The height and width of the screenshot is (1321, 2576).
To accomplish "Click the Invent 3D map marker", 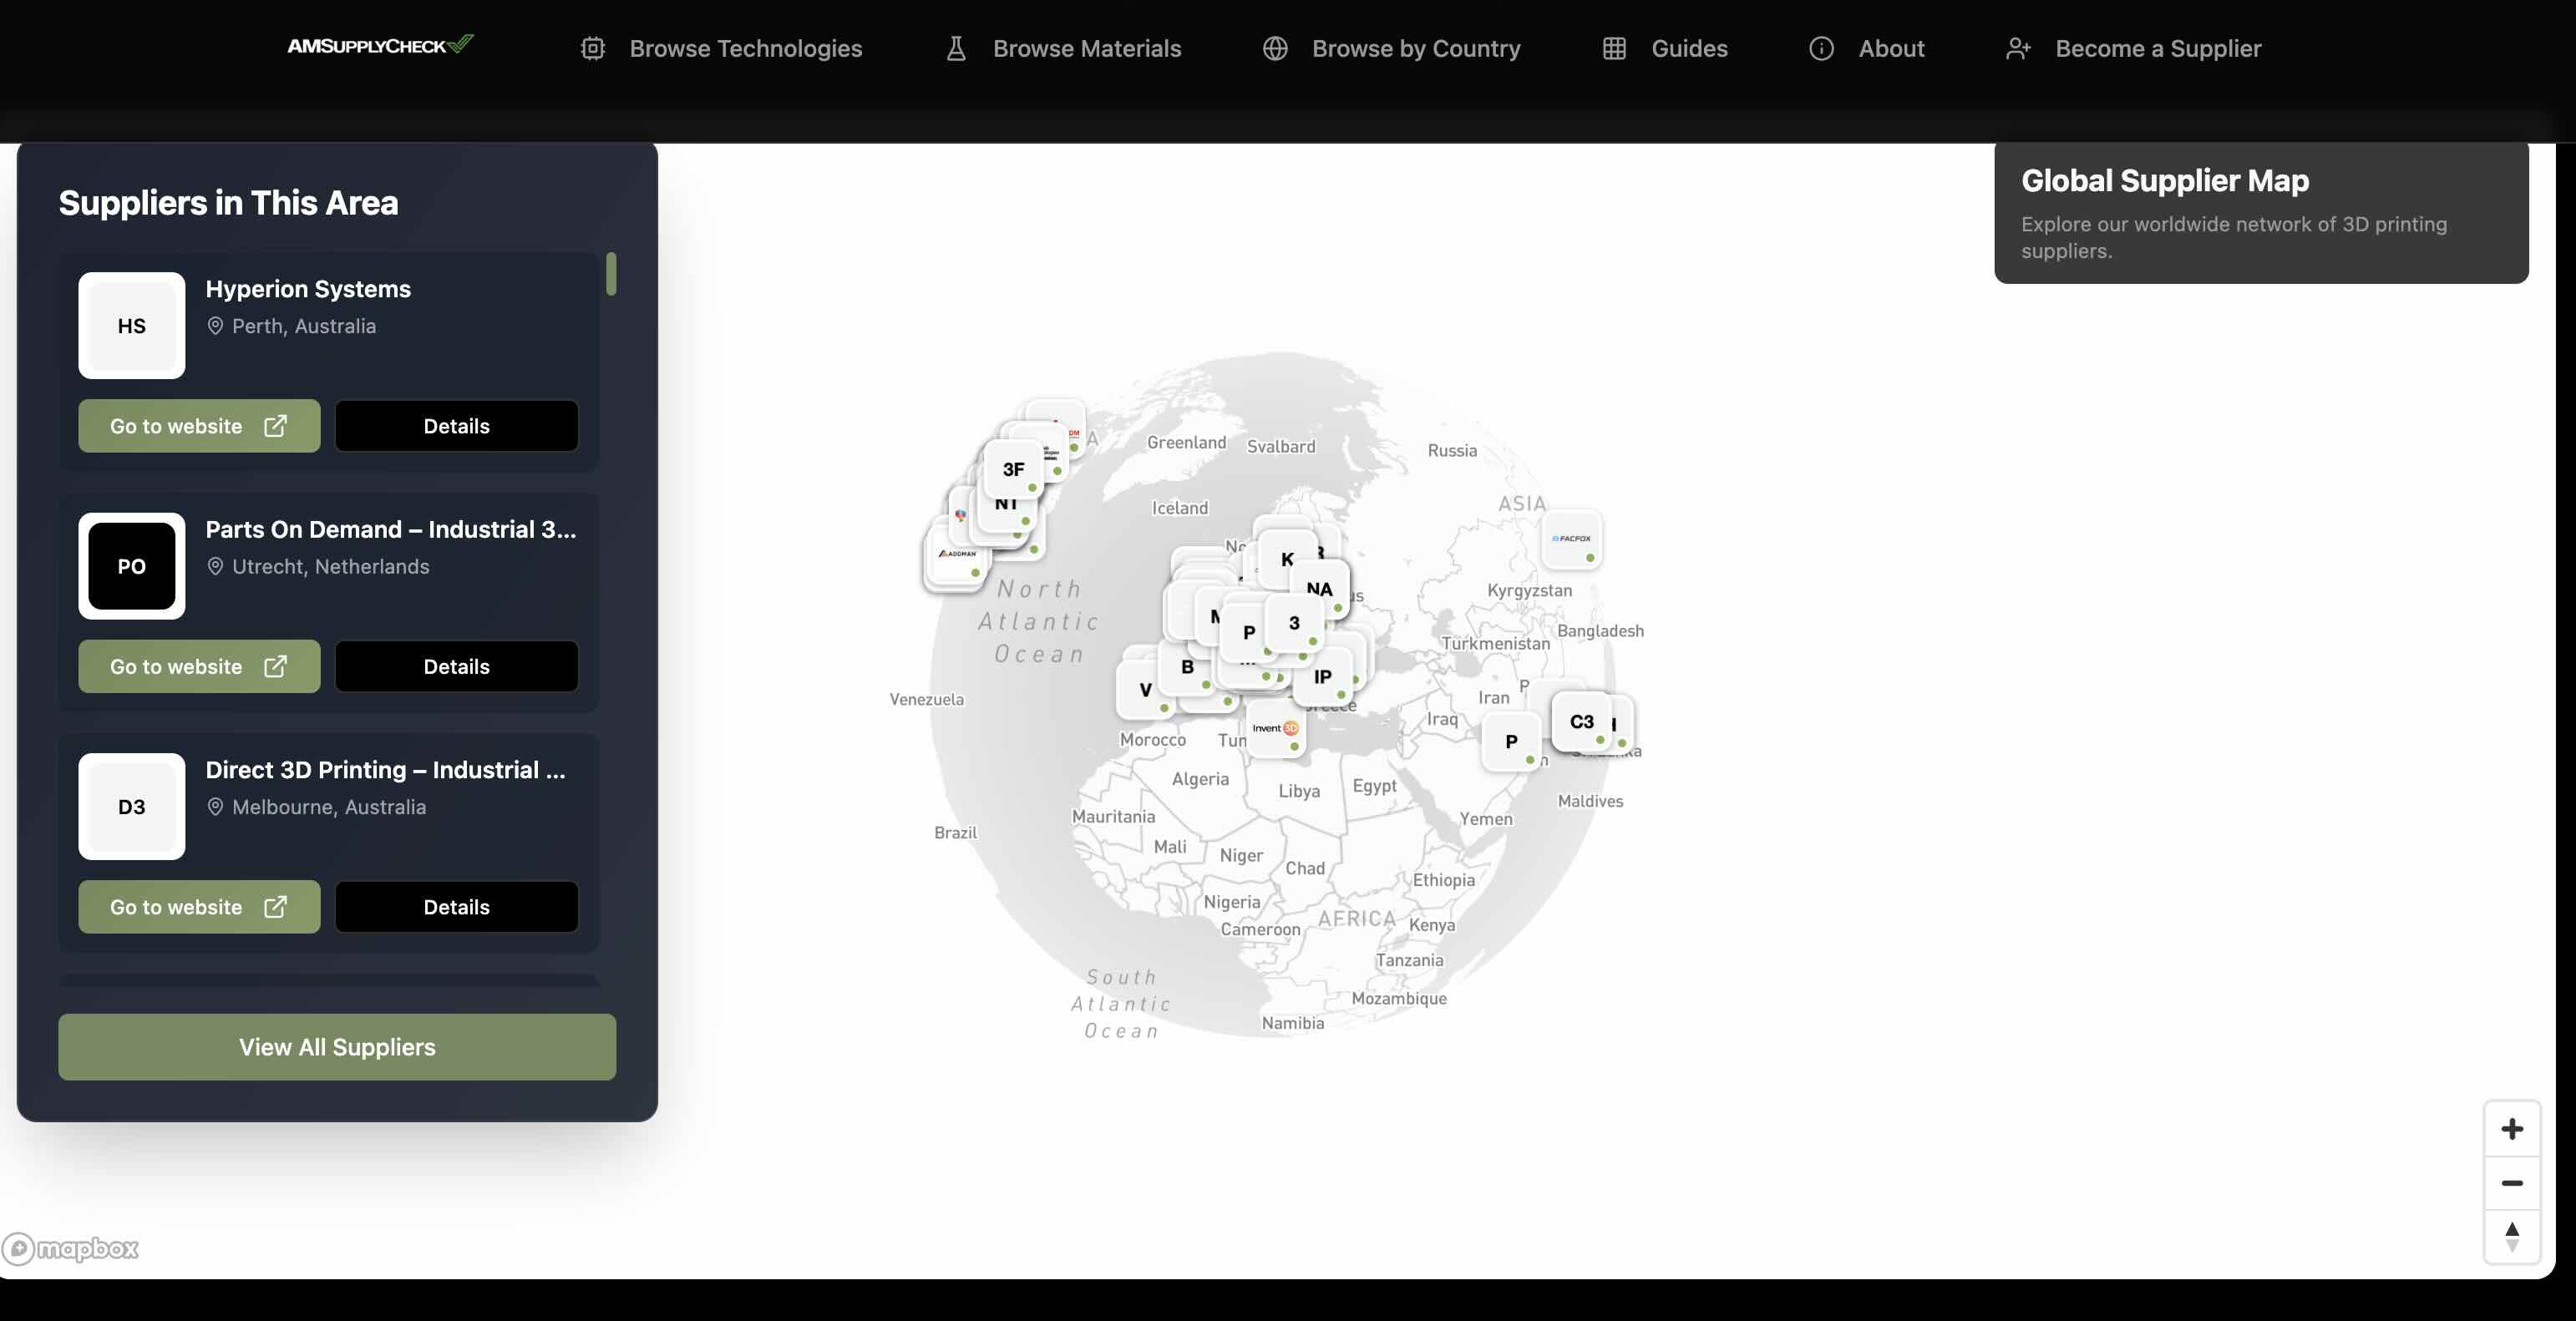I will (x=1275, y=729).
